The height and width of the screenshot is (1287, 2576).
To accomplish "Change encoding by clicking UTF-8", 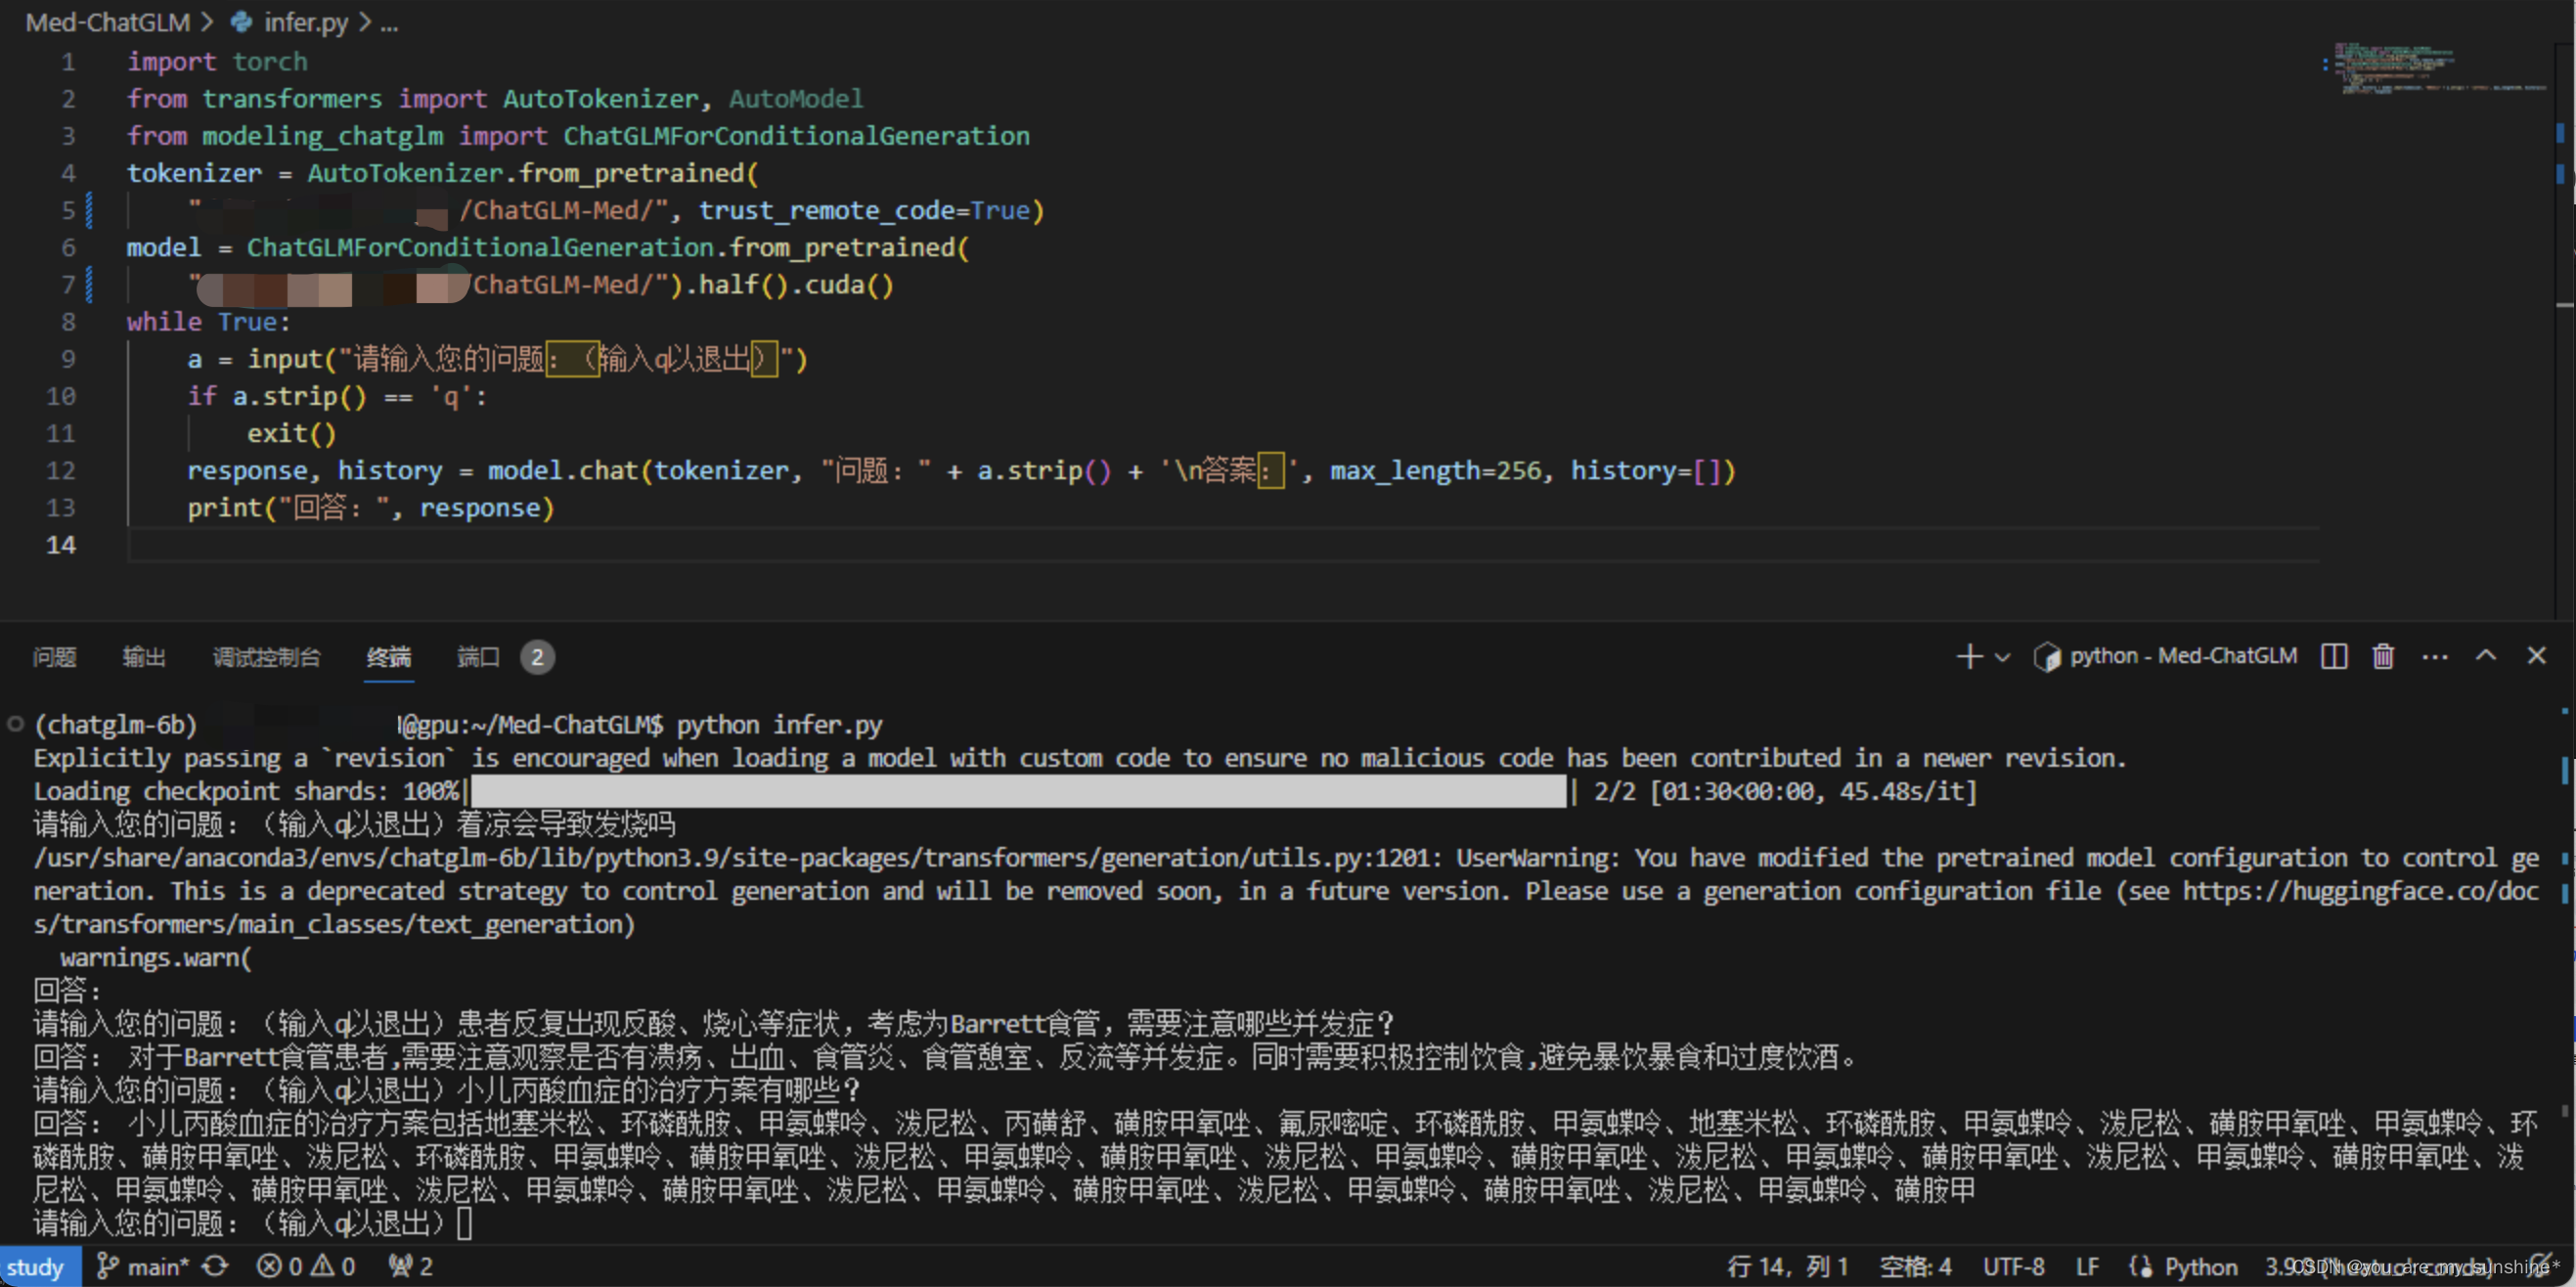I will click(2013, 1266).
